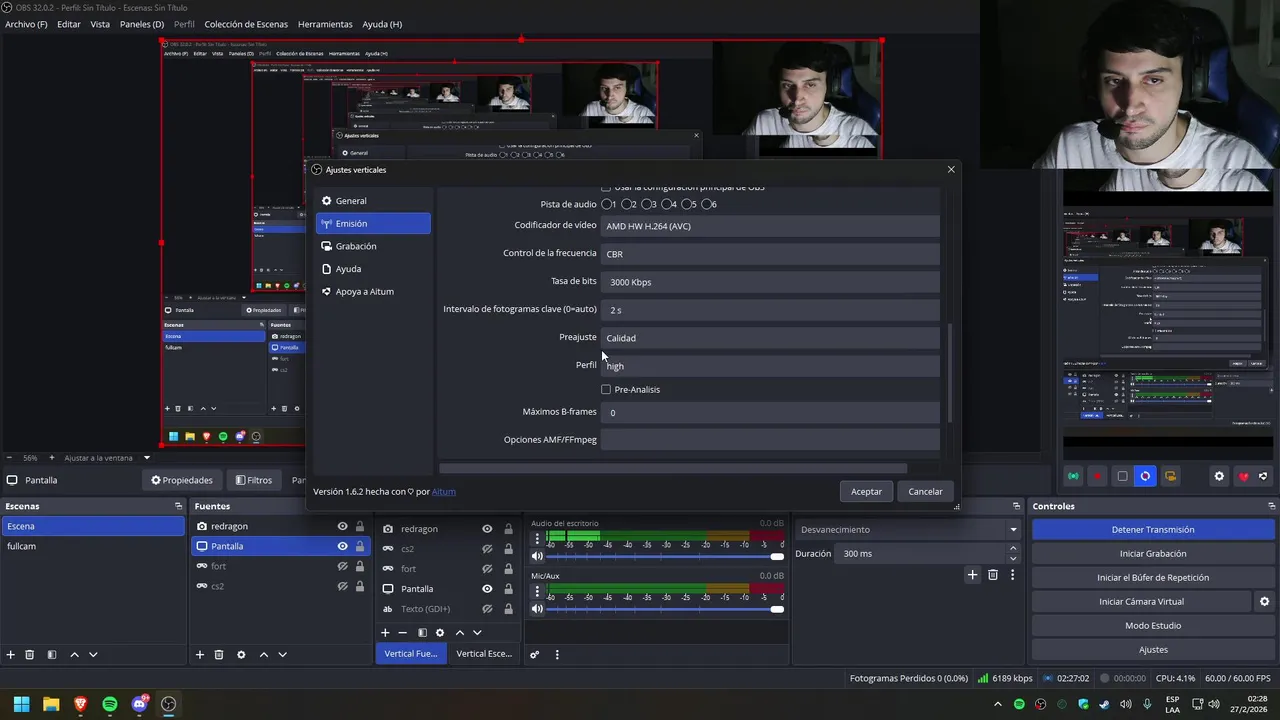1280x720 pixels.
Task: Move source down in Fuentes toolbar
Action: (283, 654)
